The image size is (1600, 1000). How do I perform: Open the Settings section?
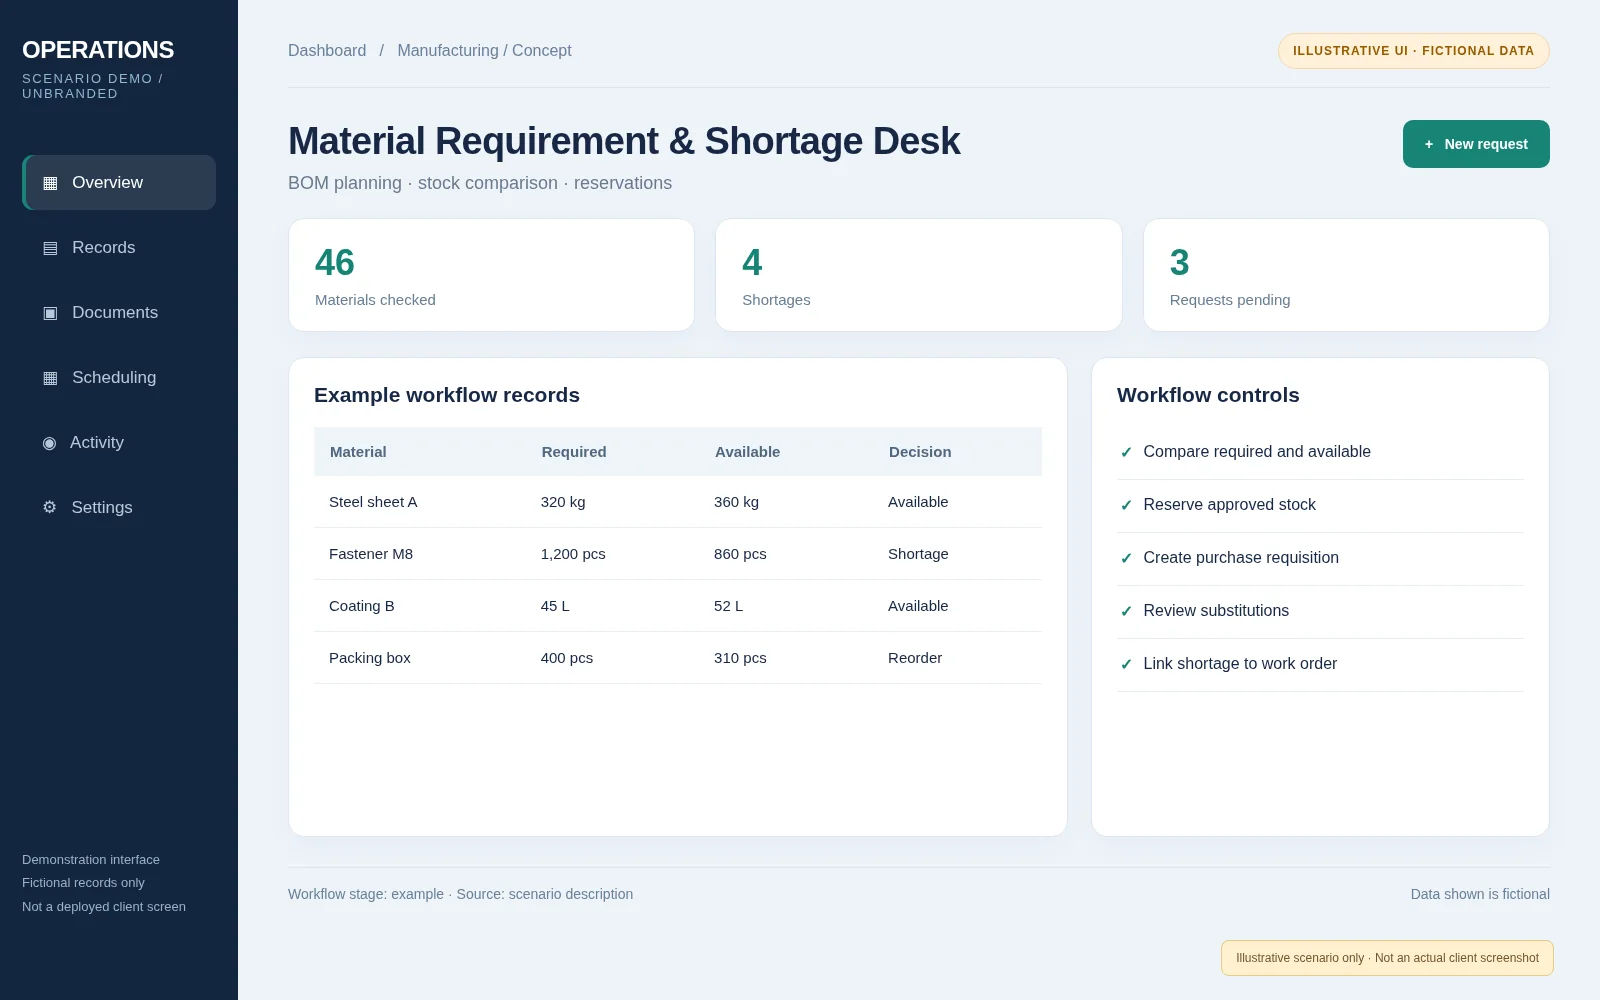pos(119,507)
